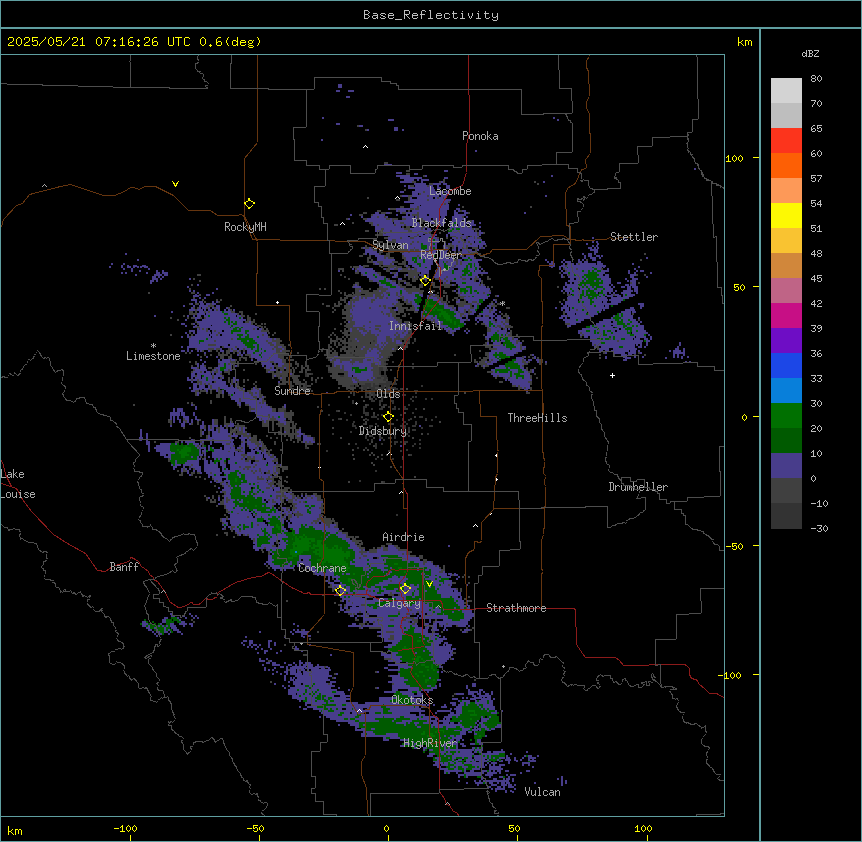Click the yellow marker between Olds and Didsbury
Viewport: 862px width, 842px height.
pos(388,417)
